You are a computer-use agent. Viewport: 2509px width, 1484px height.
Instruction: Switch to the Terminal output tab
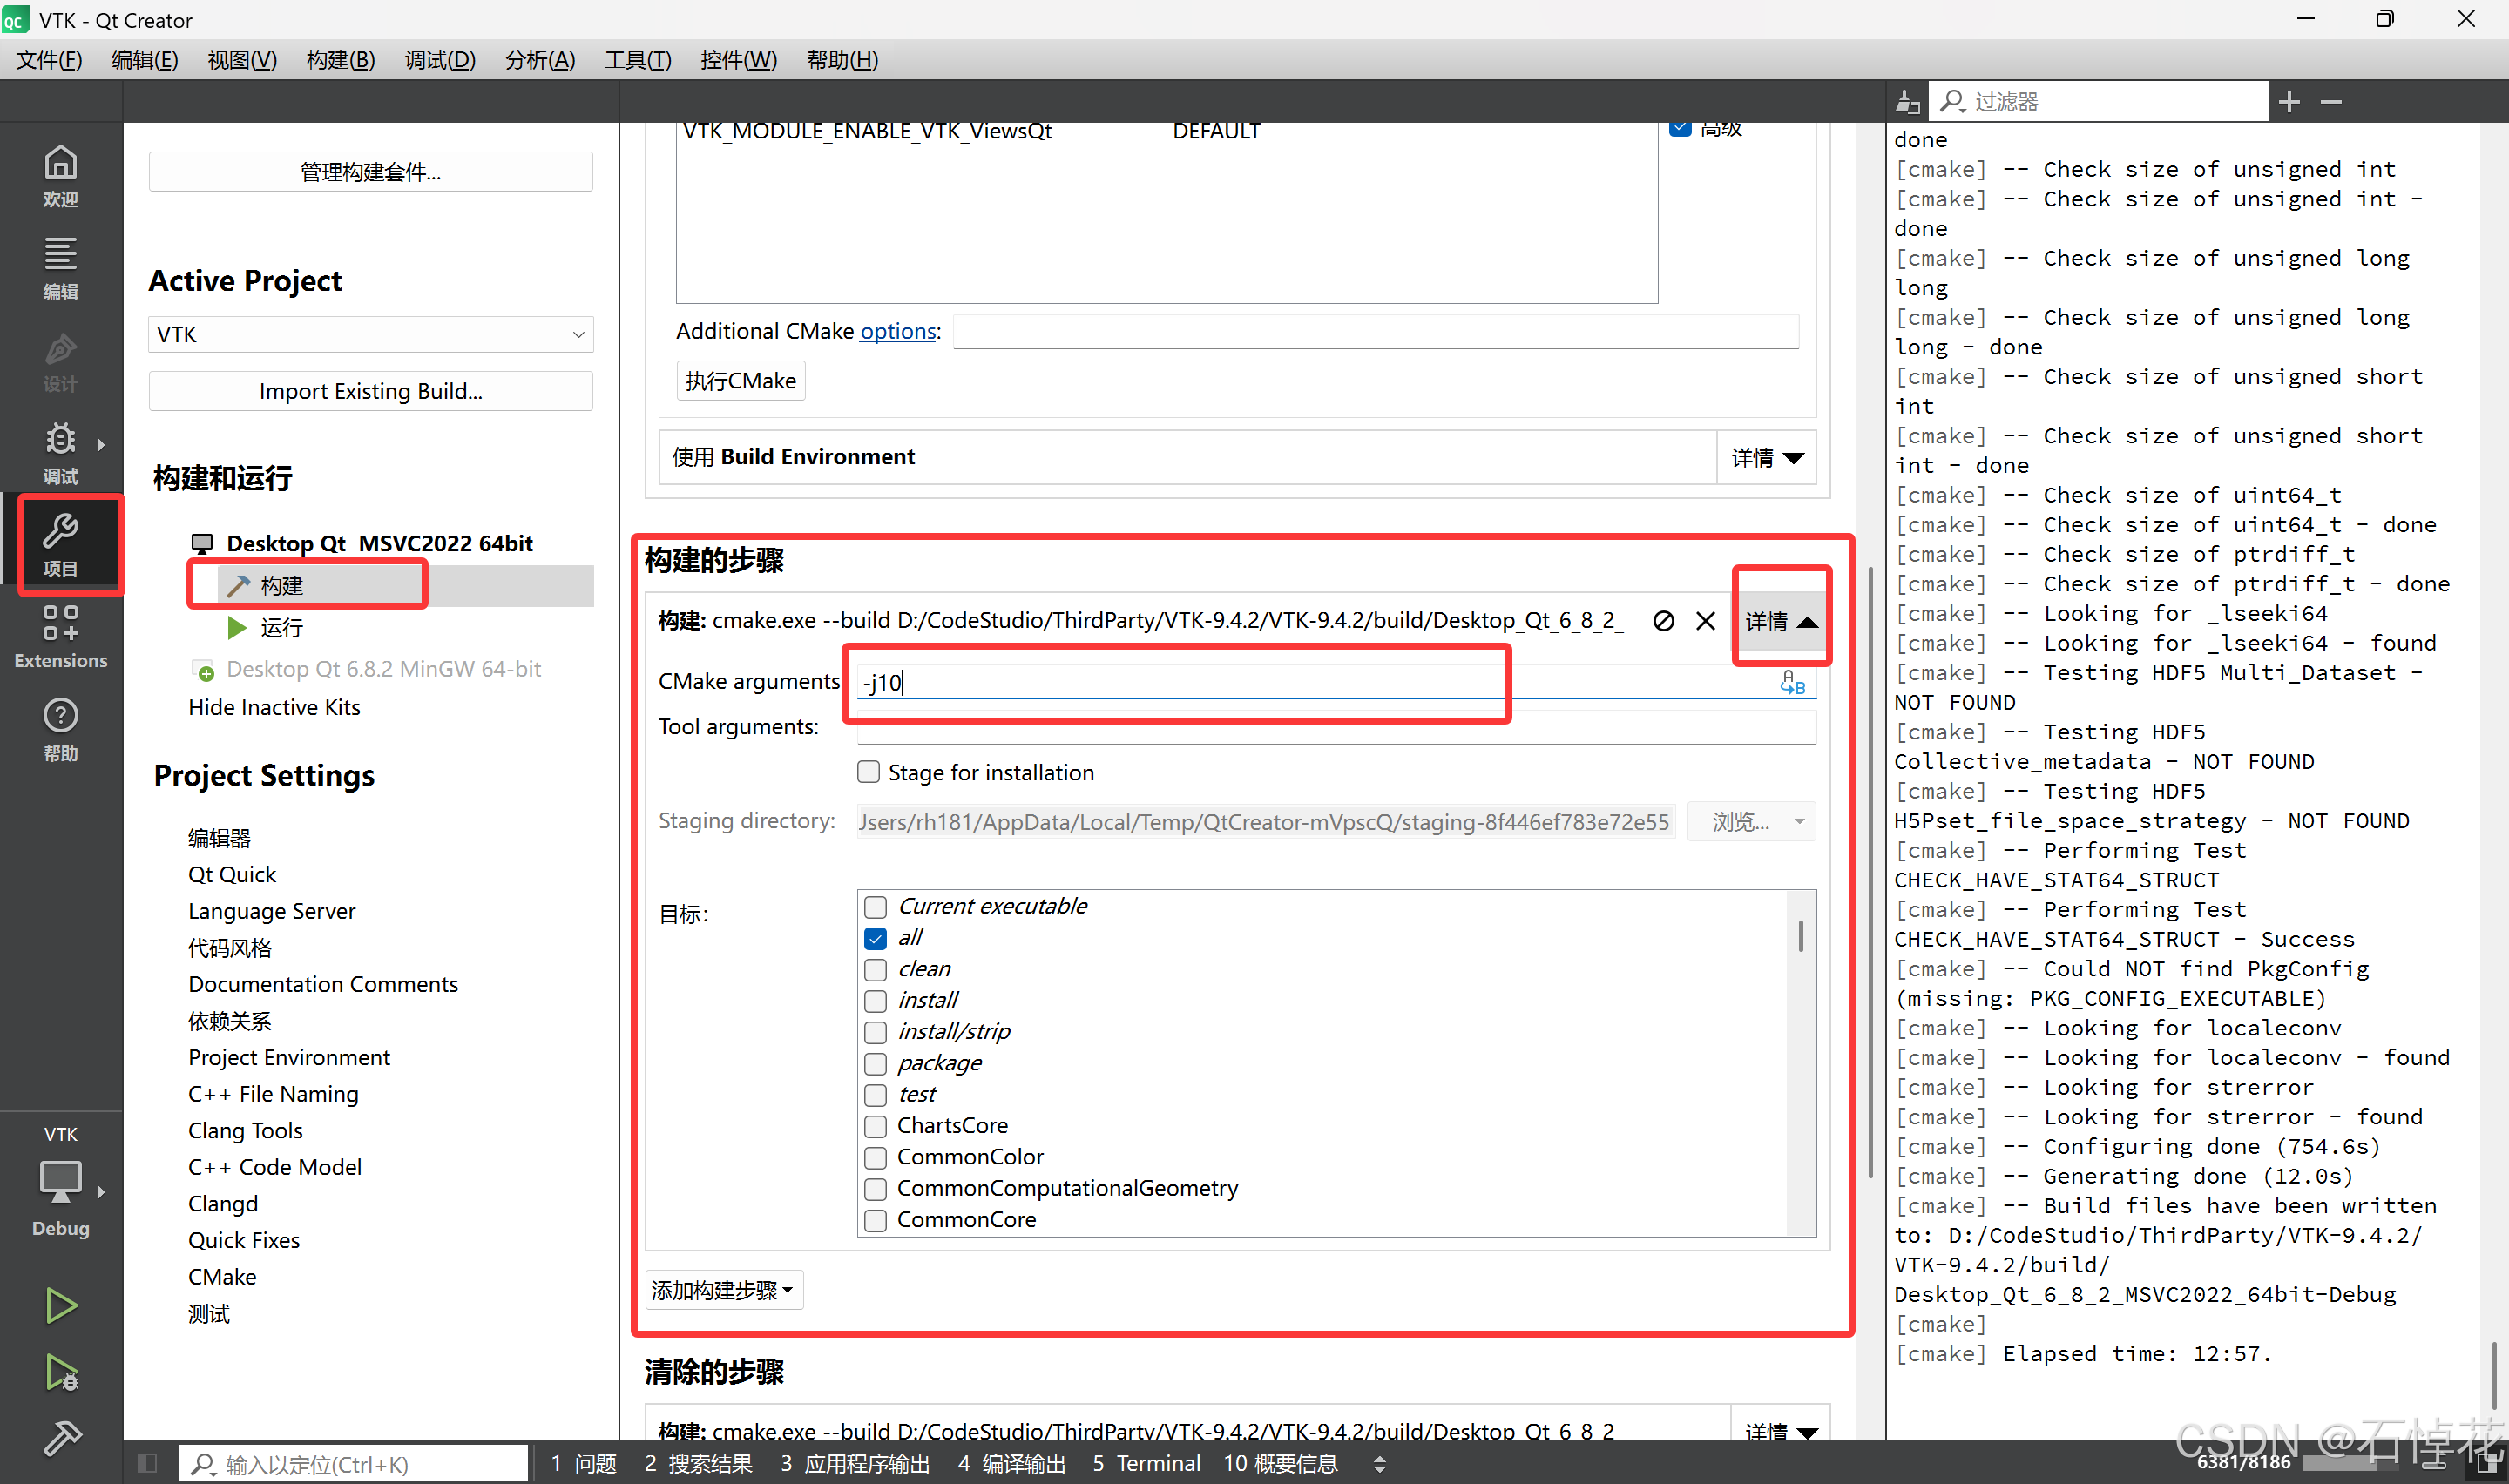click(1146, 1464)
